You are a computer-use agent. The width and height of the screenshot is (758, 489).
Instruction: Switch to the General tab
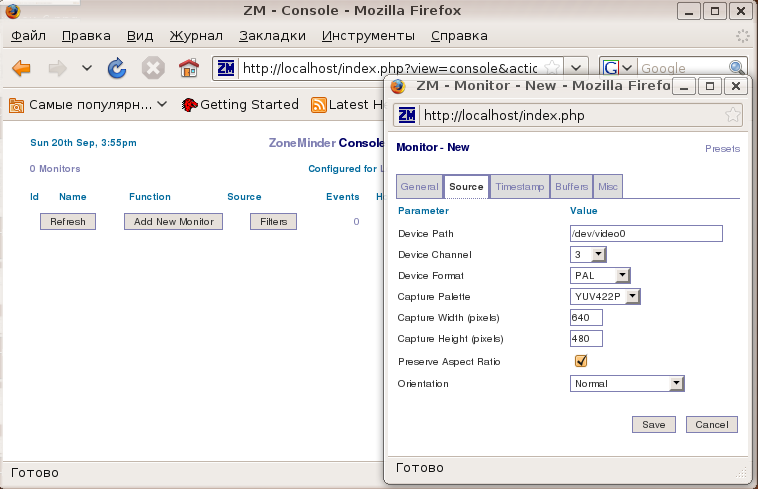[419, 187]
